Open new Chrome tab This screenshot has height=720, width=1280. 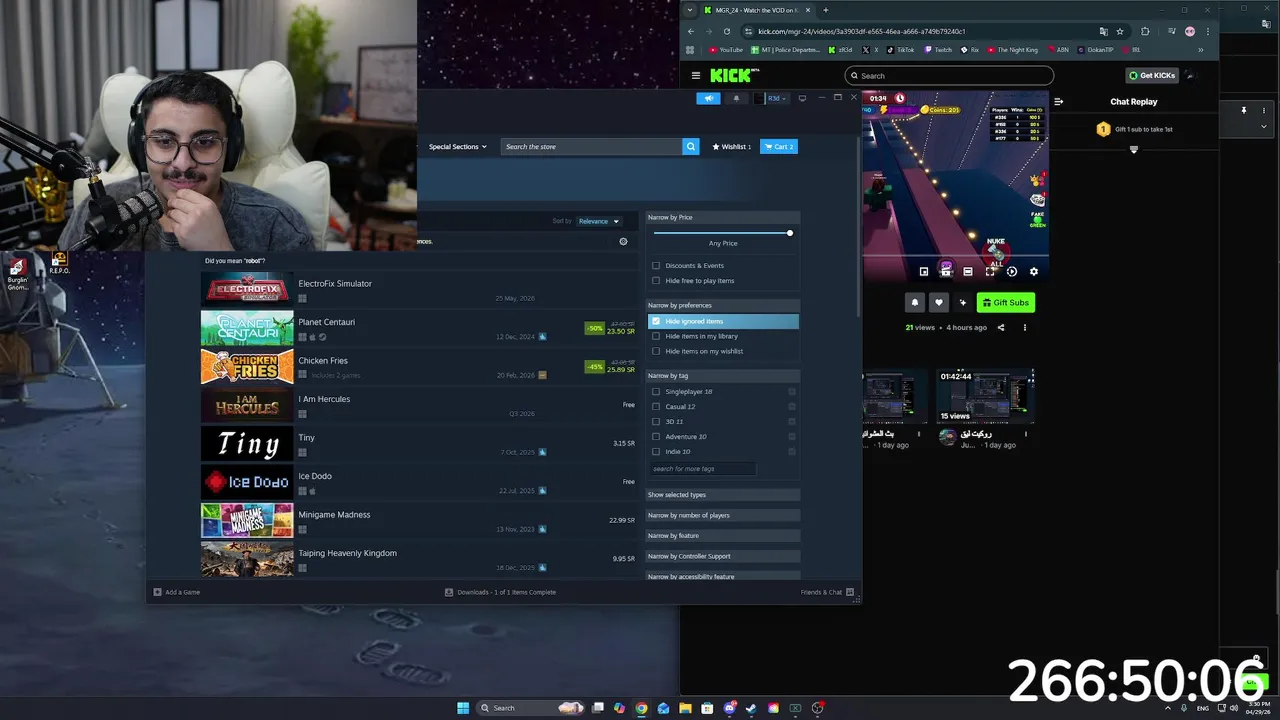[825, 10]
